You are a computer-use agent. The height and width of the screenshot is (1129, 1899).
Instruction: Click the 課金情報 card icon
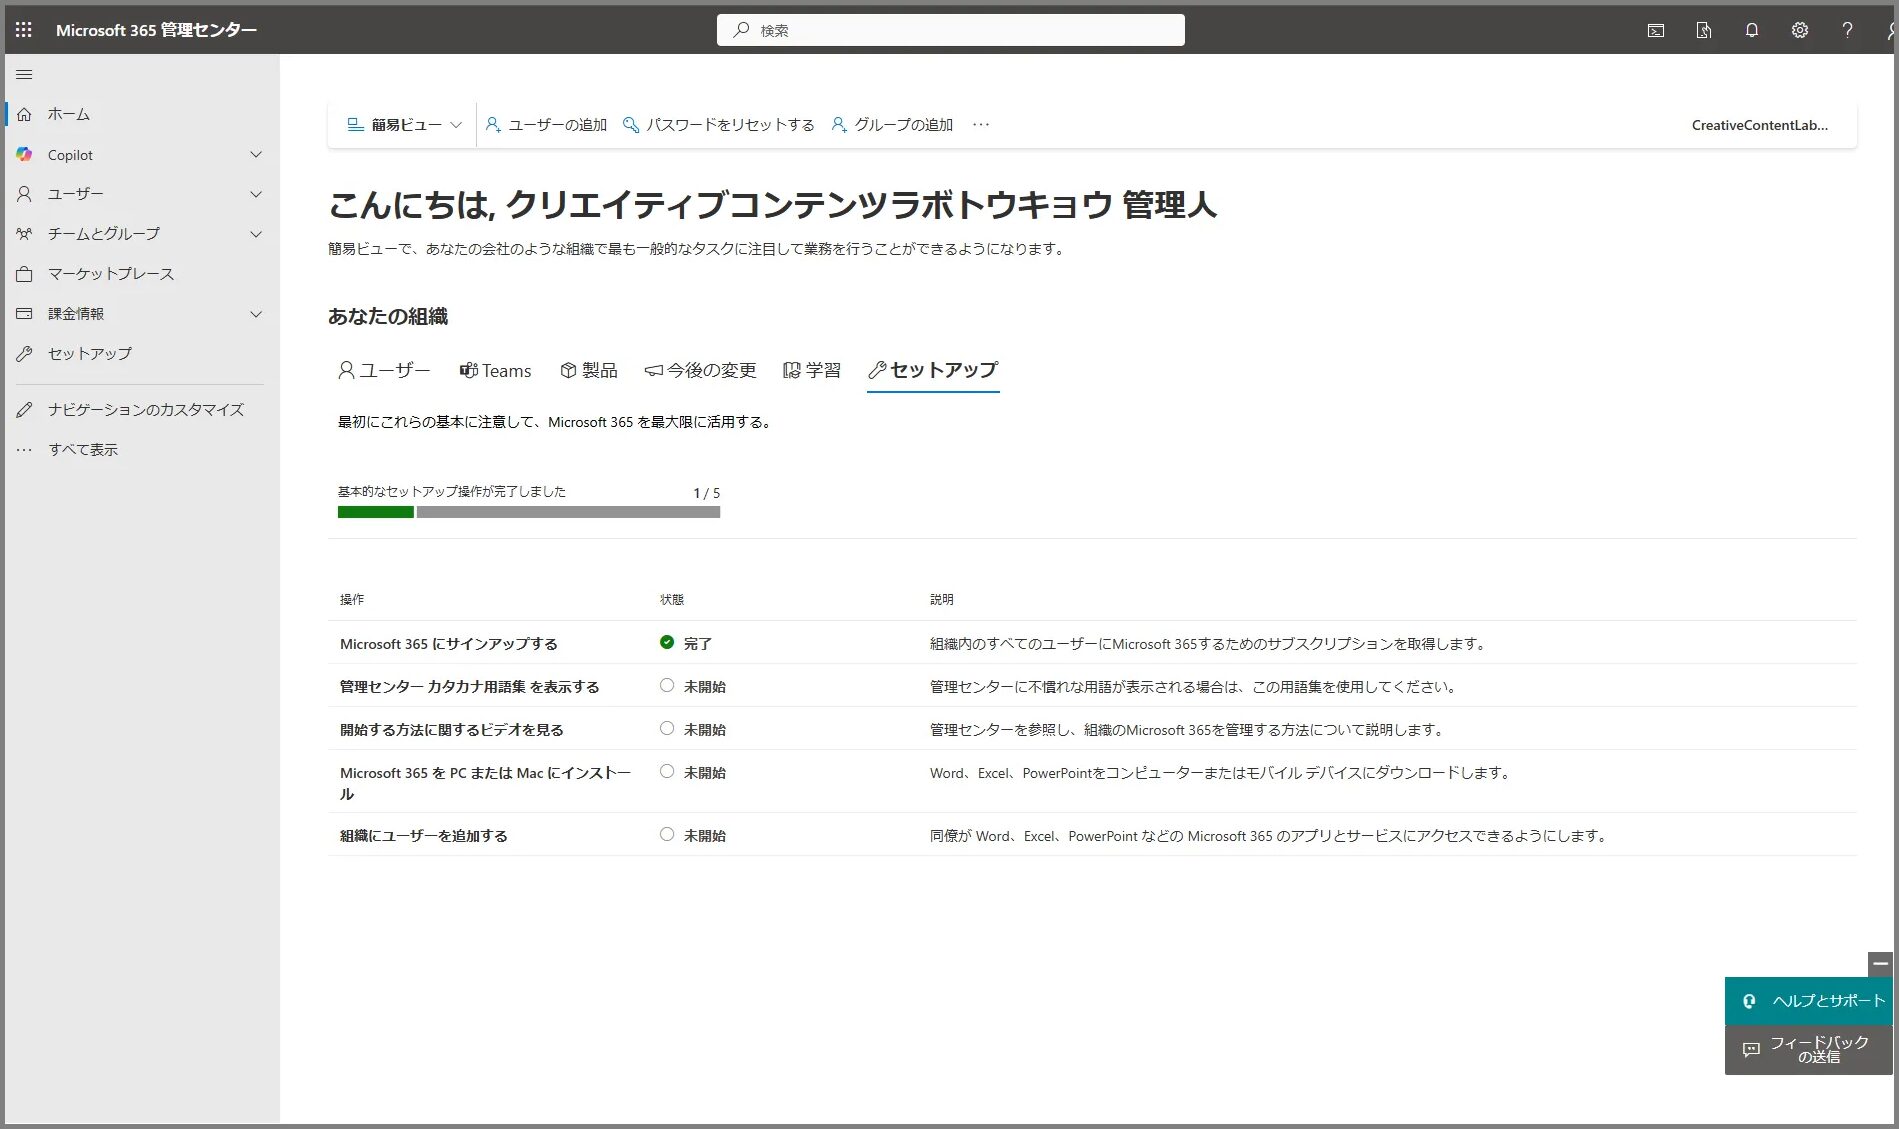25,313
